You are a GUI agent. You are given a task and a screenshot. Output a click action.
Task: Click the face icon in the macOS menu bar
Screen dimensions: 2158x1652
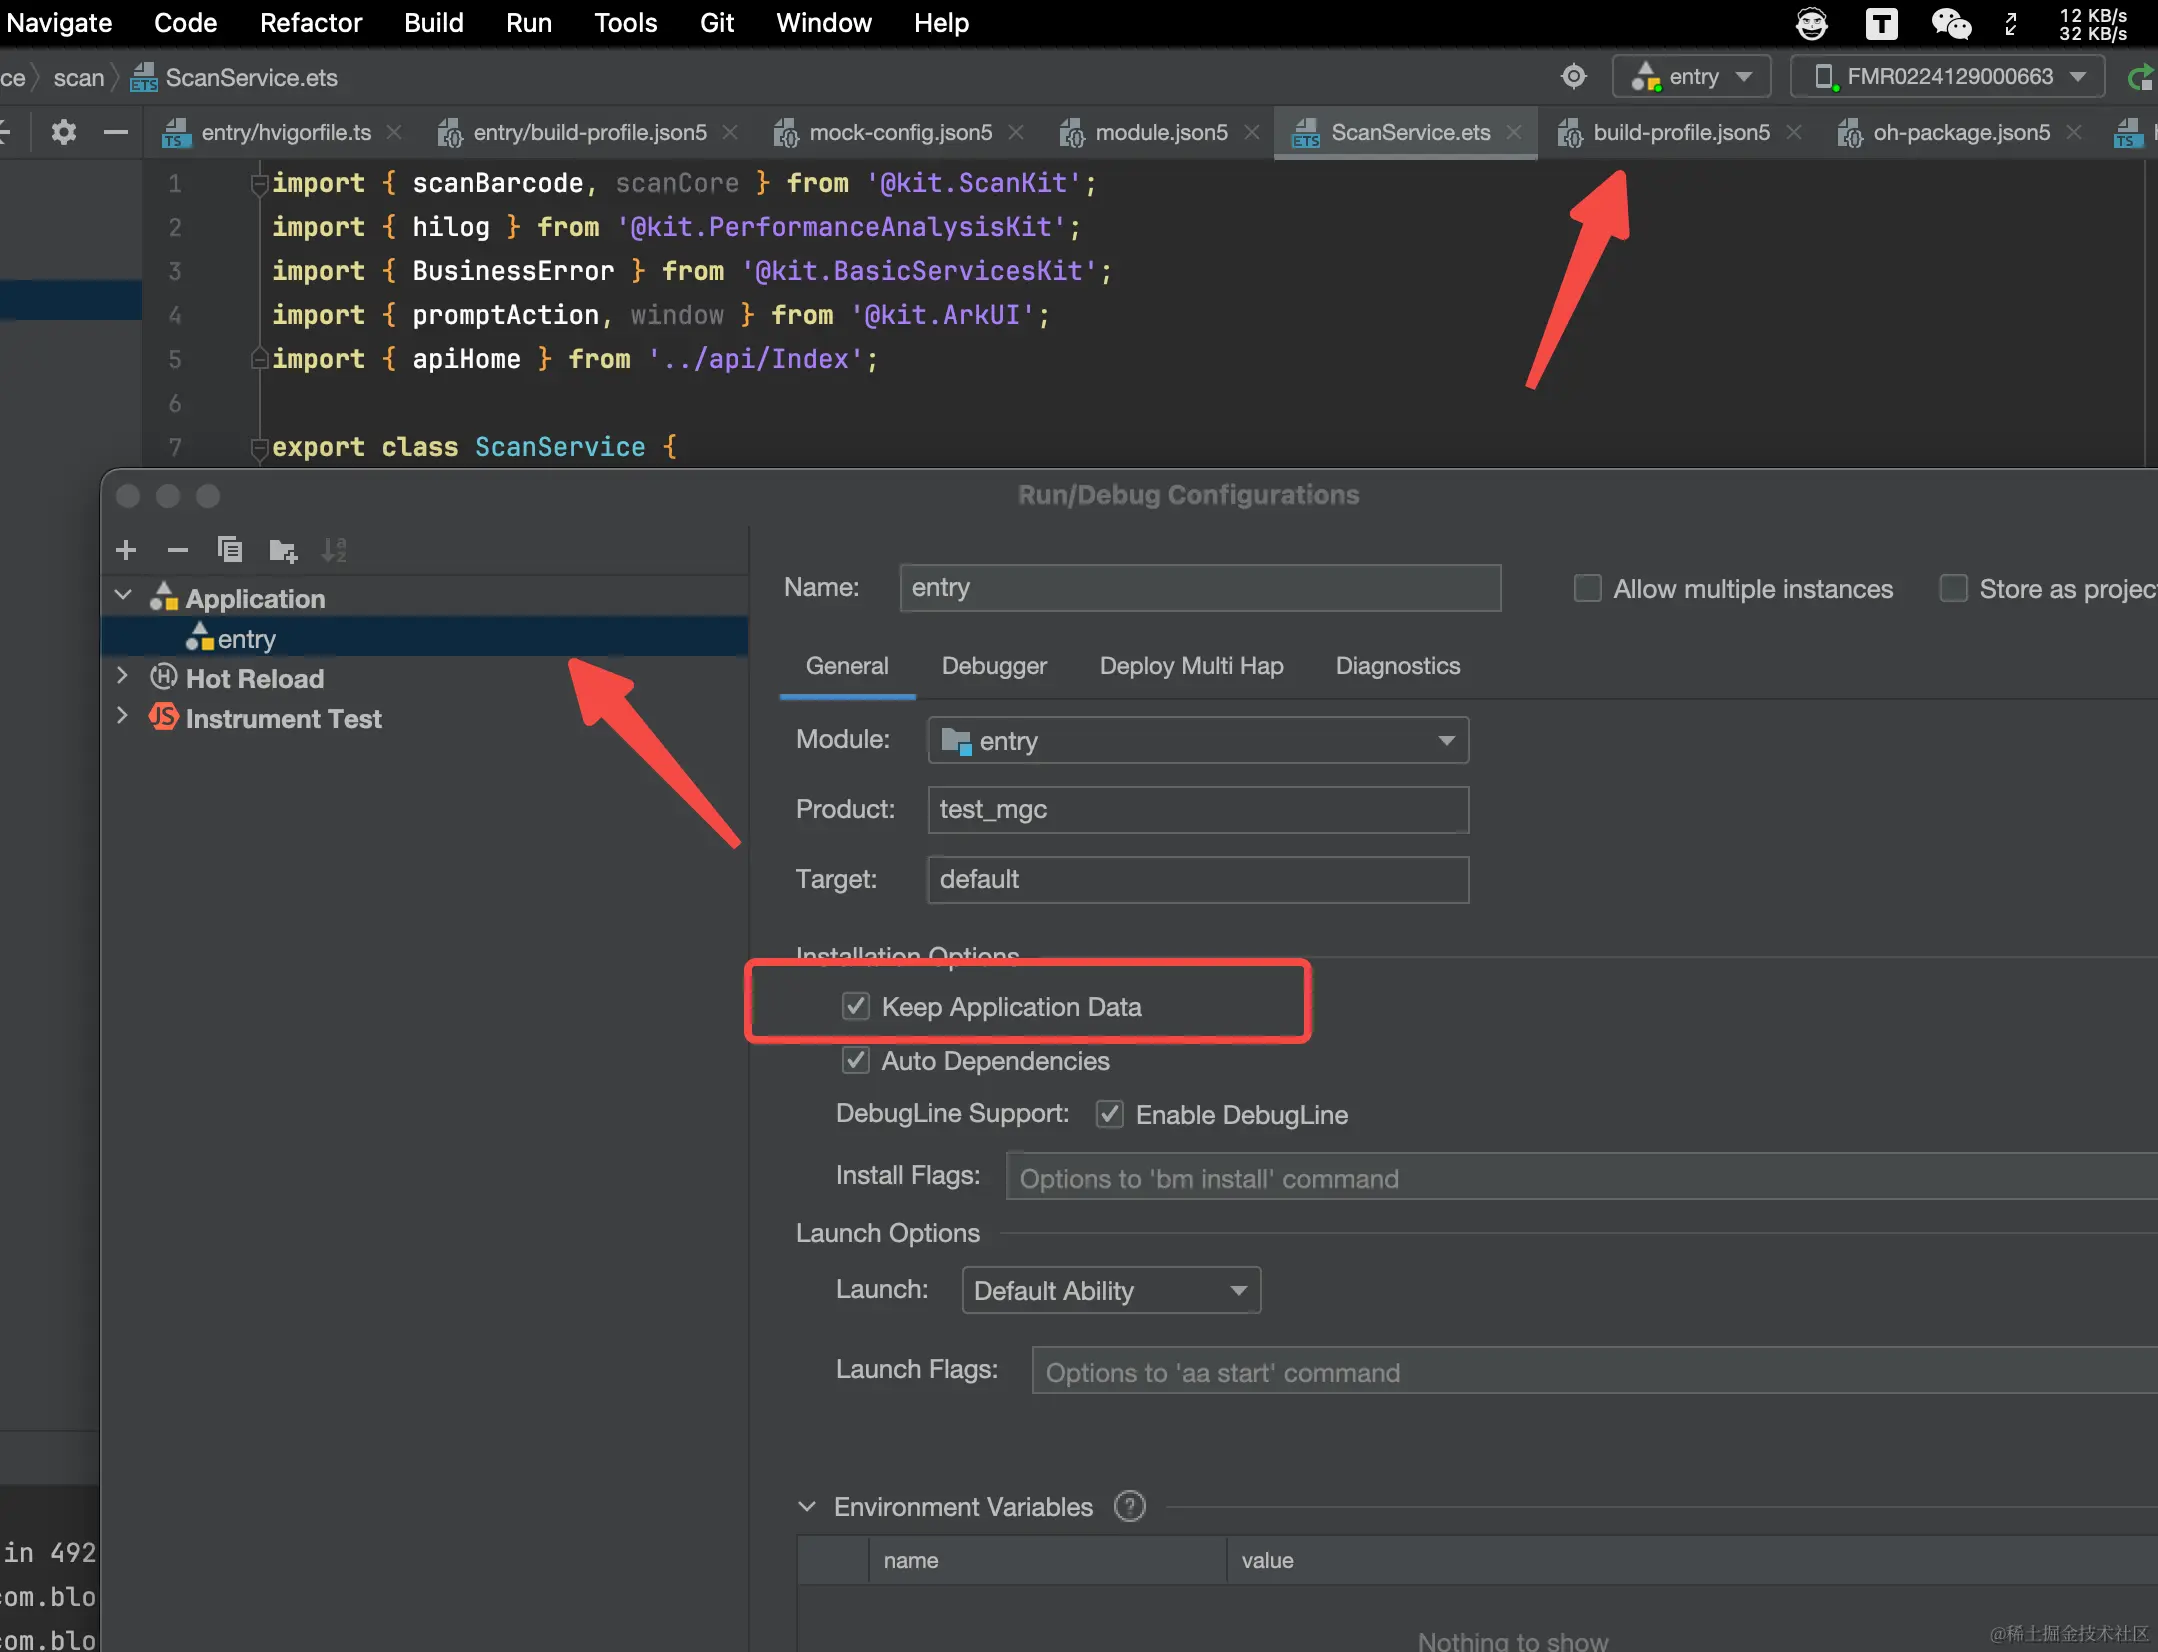[x=1811, y=23]
